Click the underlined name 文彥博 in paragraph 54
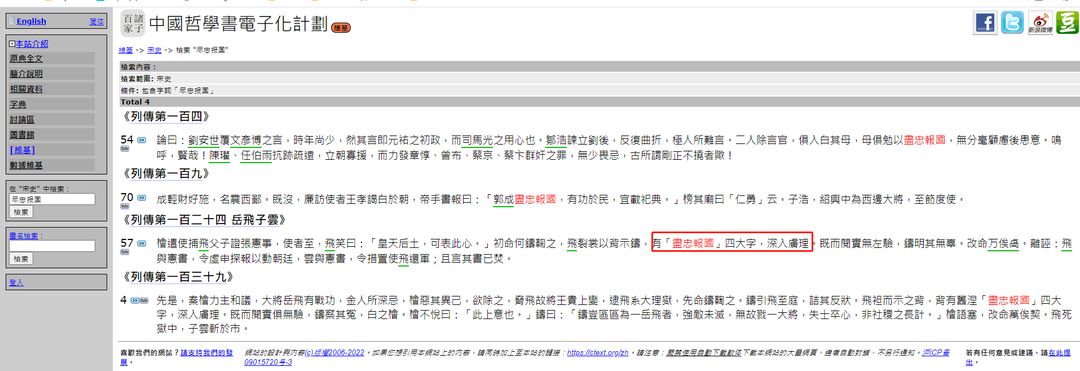Screen dimensions: 1080x371 [247, 140]
